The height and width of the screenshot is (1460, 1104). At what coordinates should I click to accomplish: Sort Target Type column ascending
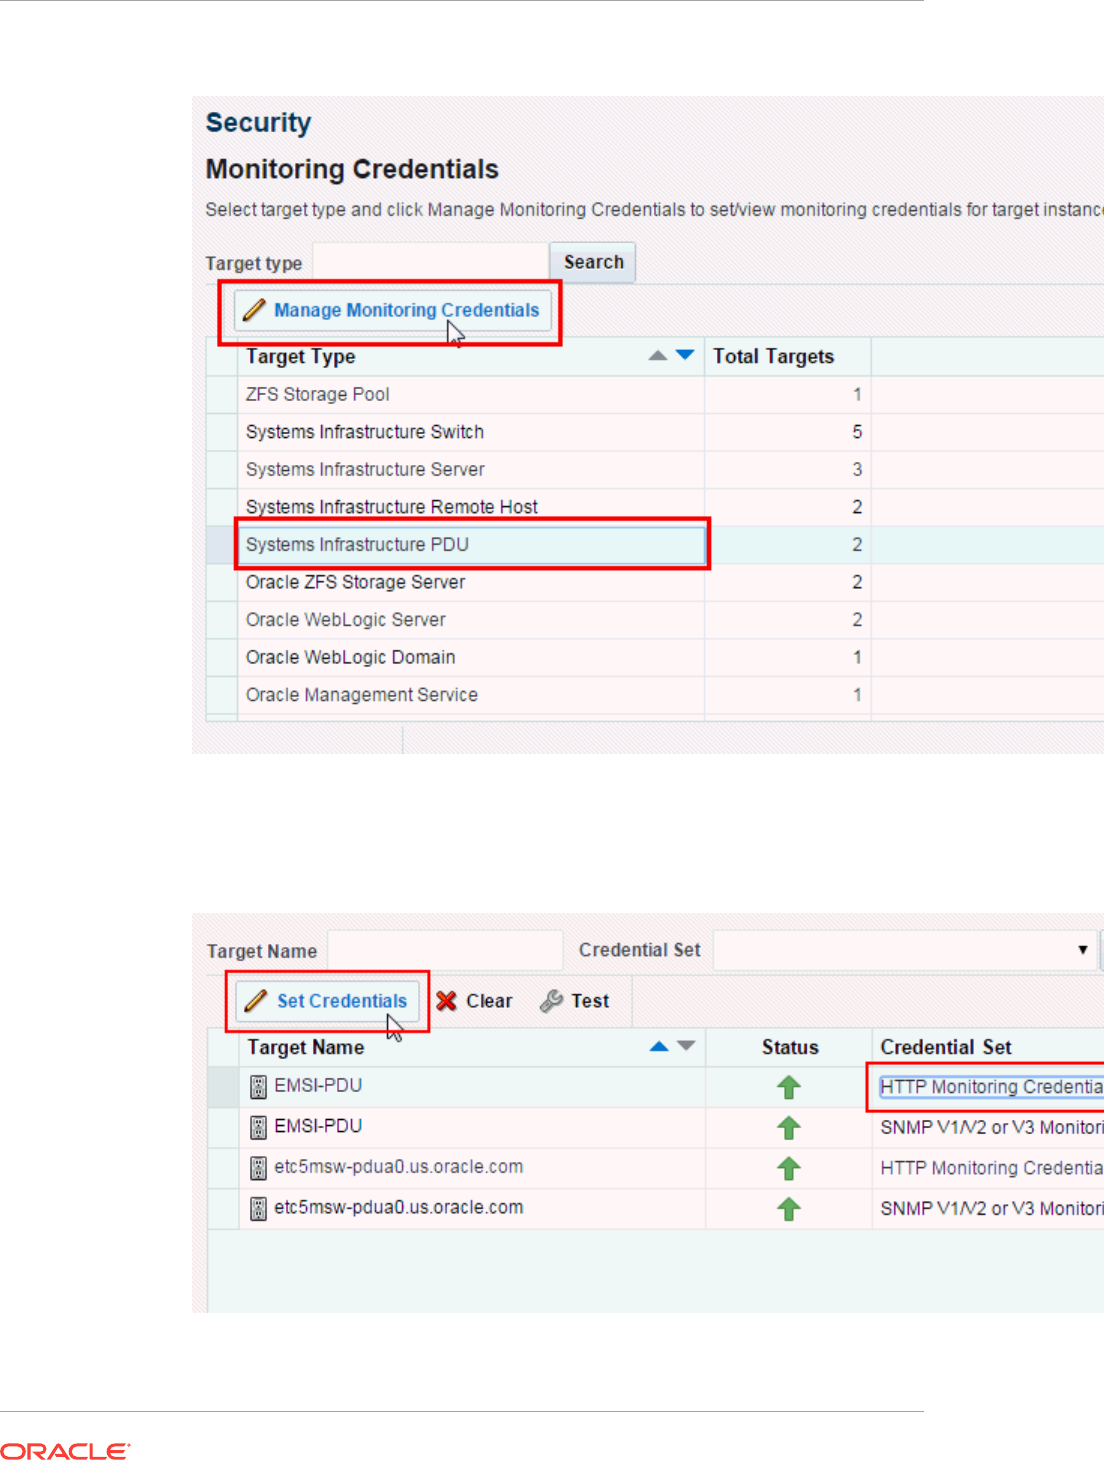pos(657,355)
